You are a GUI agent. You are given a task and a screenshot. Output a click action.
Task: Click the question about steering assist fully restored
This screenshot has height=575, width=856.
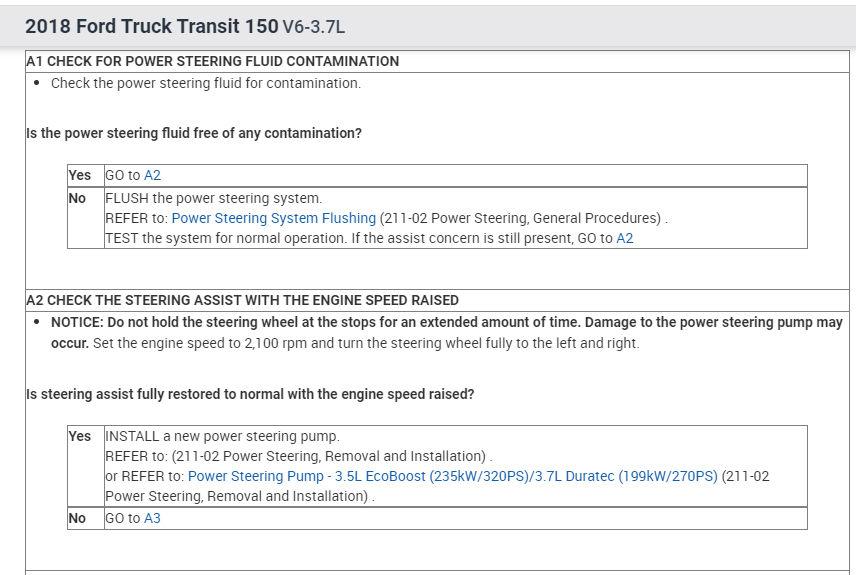tap(250, 394)
